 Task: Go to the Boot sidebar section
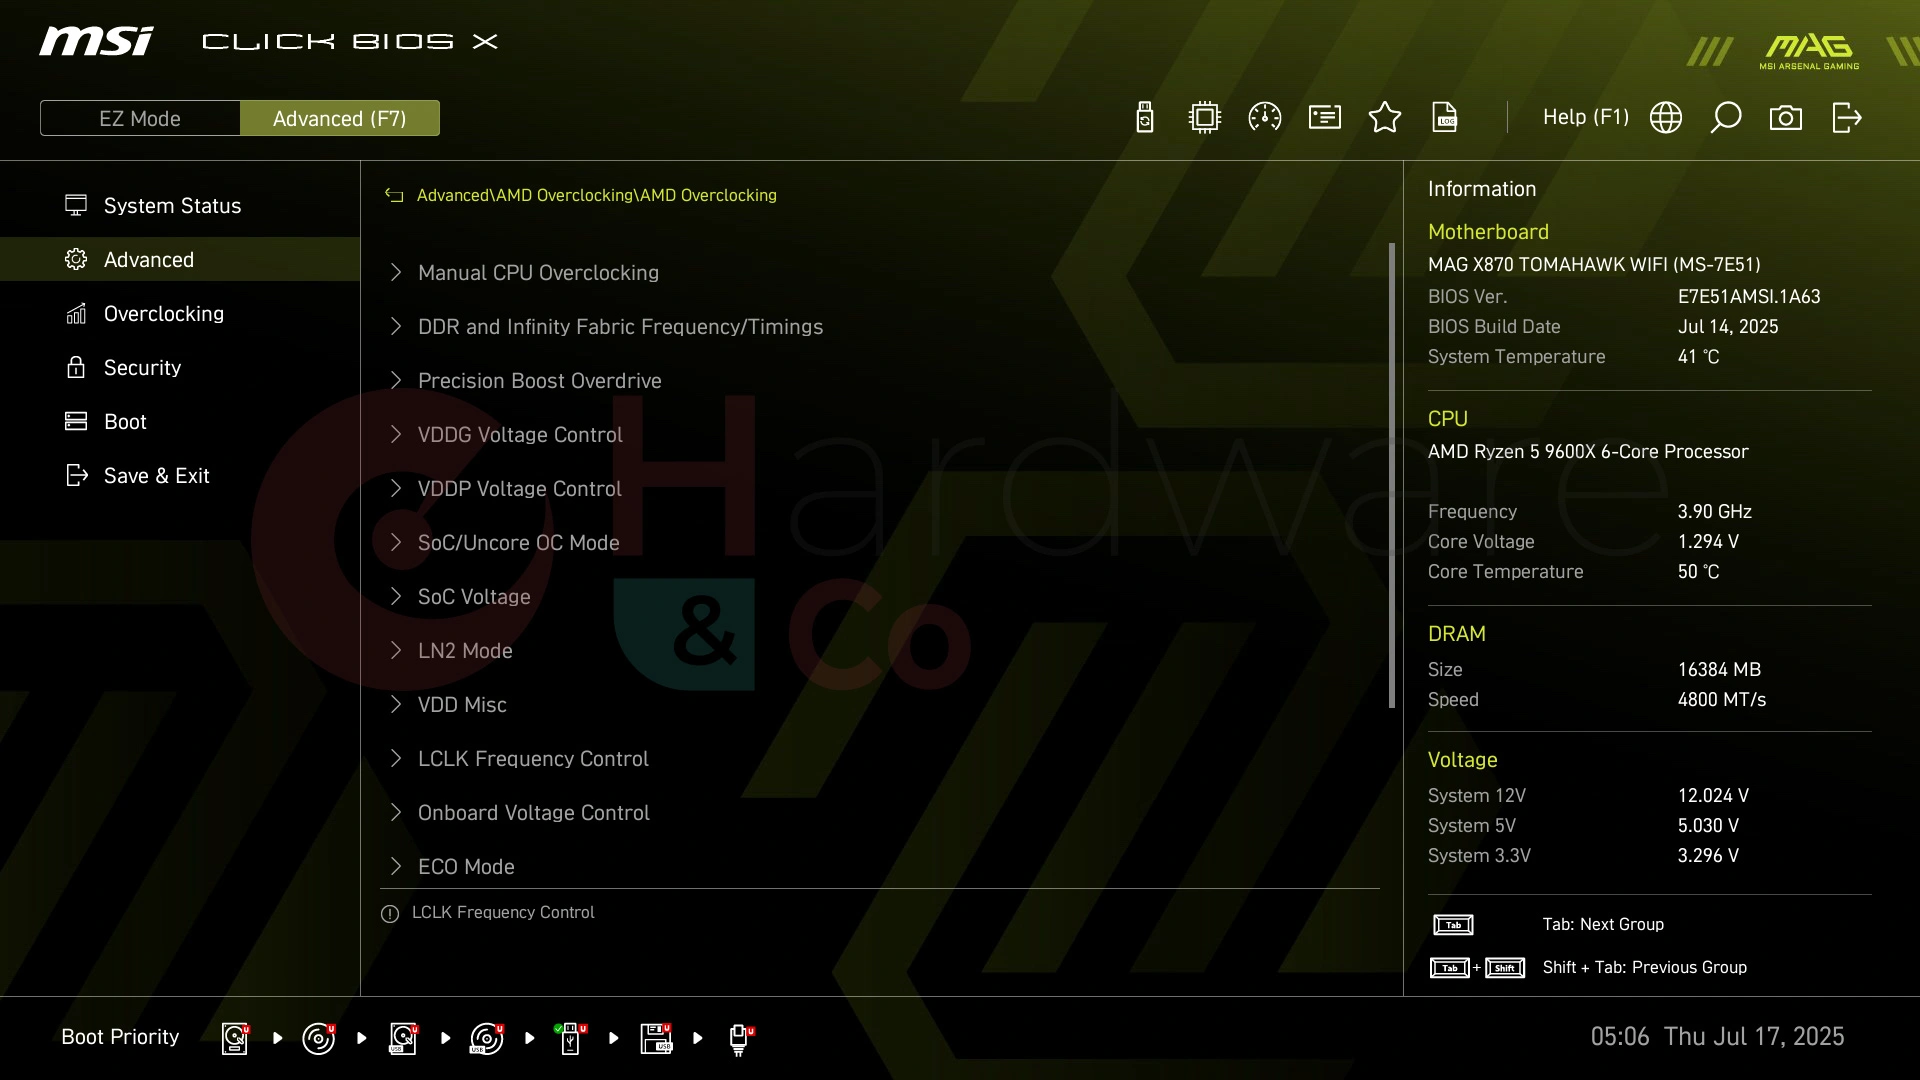point(180,422)
